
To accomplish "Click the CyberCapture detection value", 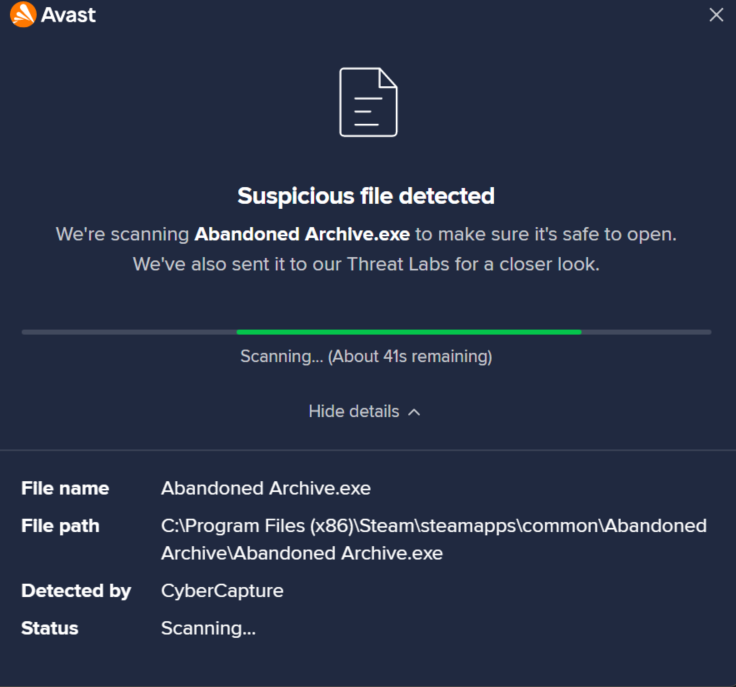I will point(222,591).
